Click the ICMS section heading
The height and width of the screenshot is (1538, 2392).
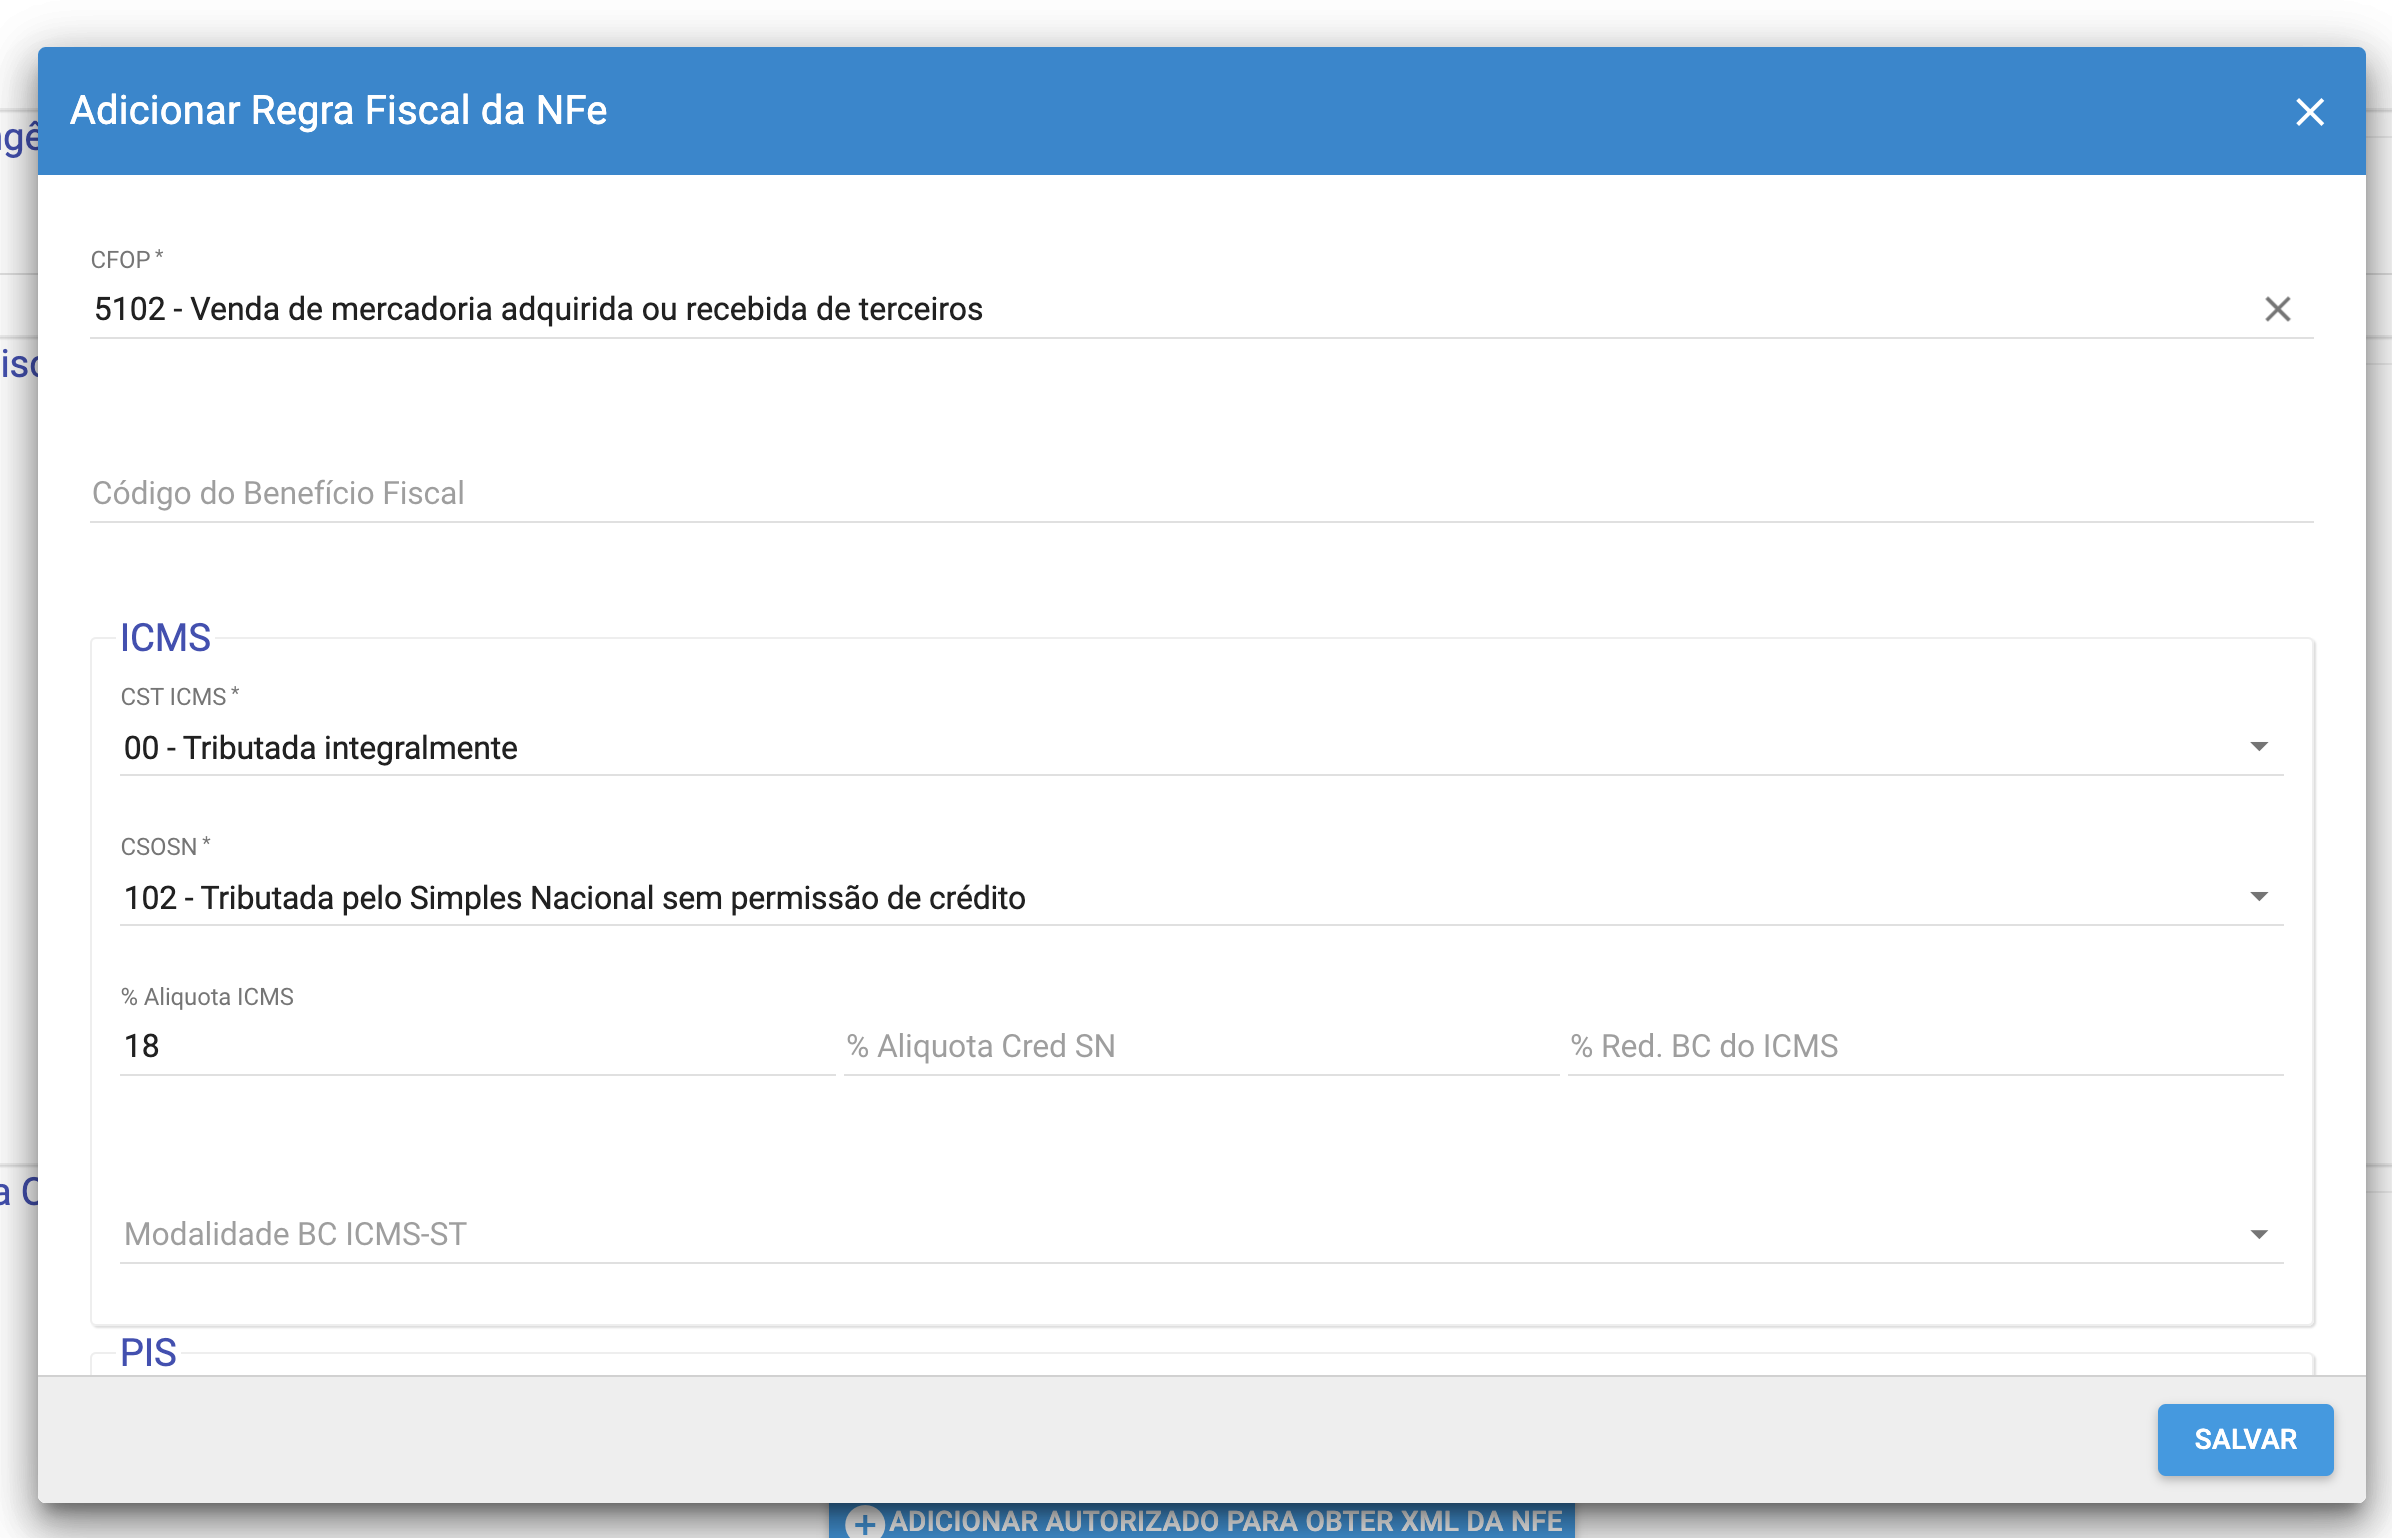[x=165, y=637]
